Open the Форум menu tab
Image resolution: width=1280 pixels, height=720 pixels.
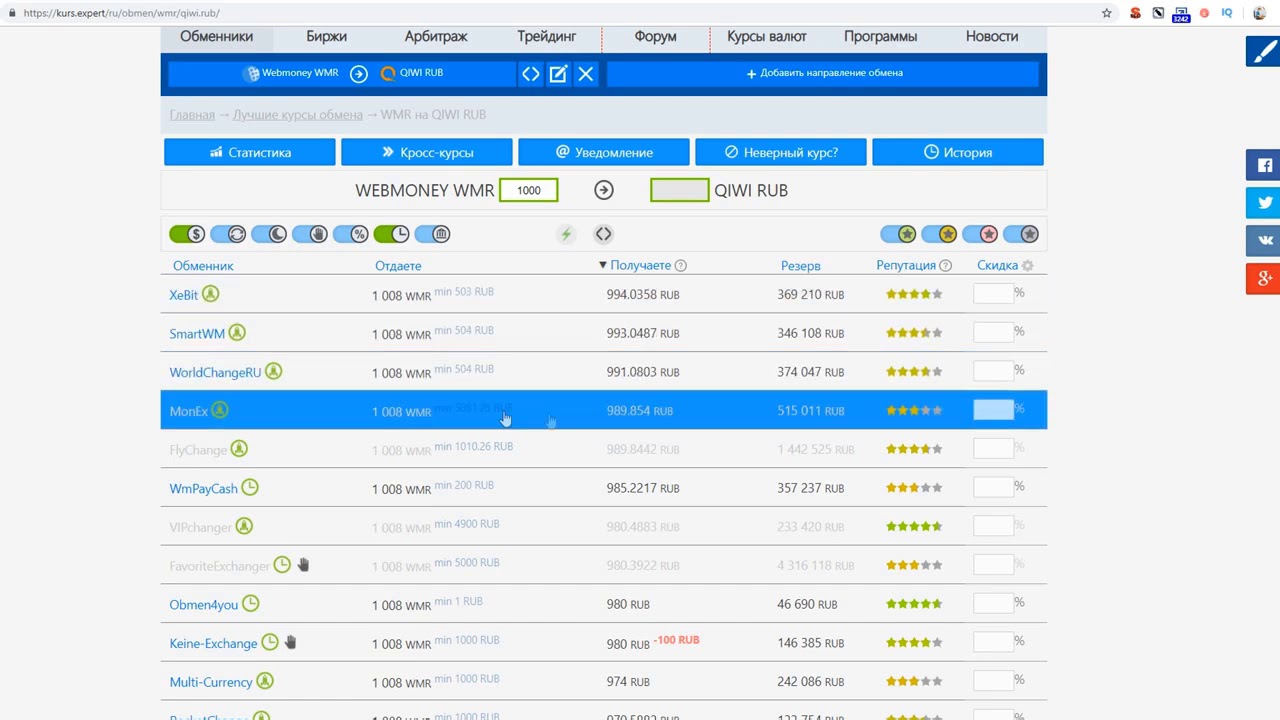click(656, 36)
